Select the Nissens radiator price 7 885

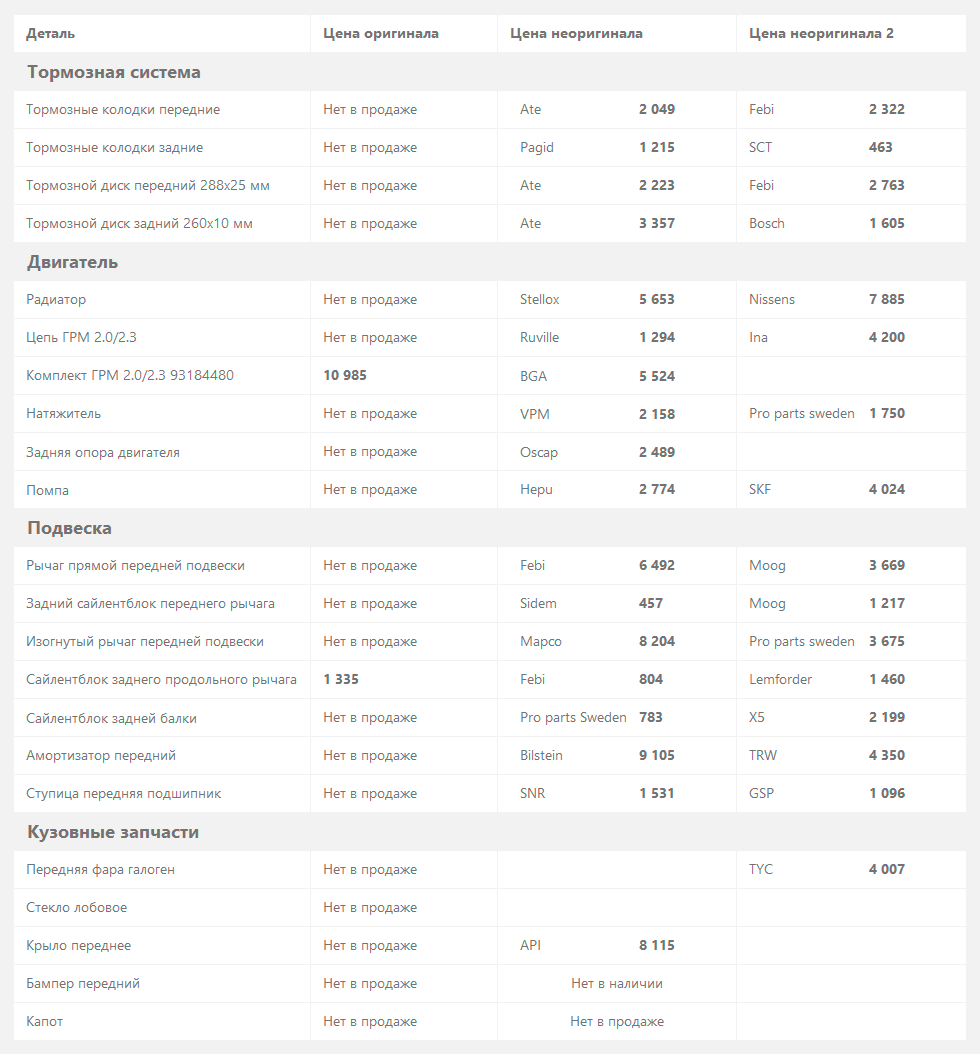pyautogui.click(x=886, y=300)
